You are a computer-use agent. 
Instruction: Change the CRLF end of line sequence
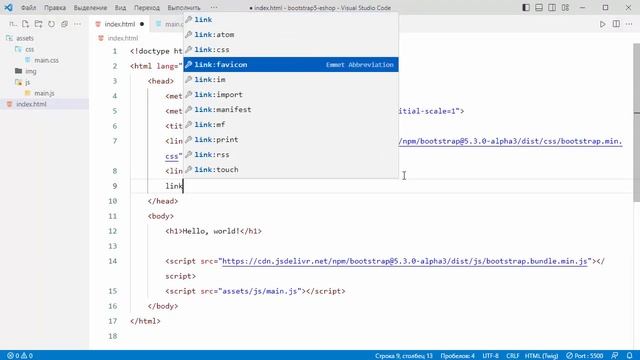coord(512,356)
